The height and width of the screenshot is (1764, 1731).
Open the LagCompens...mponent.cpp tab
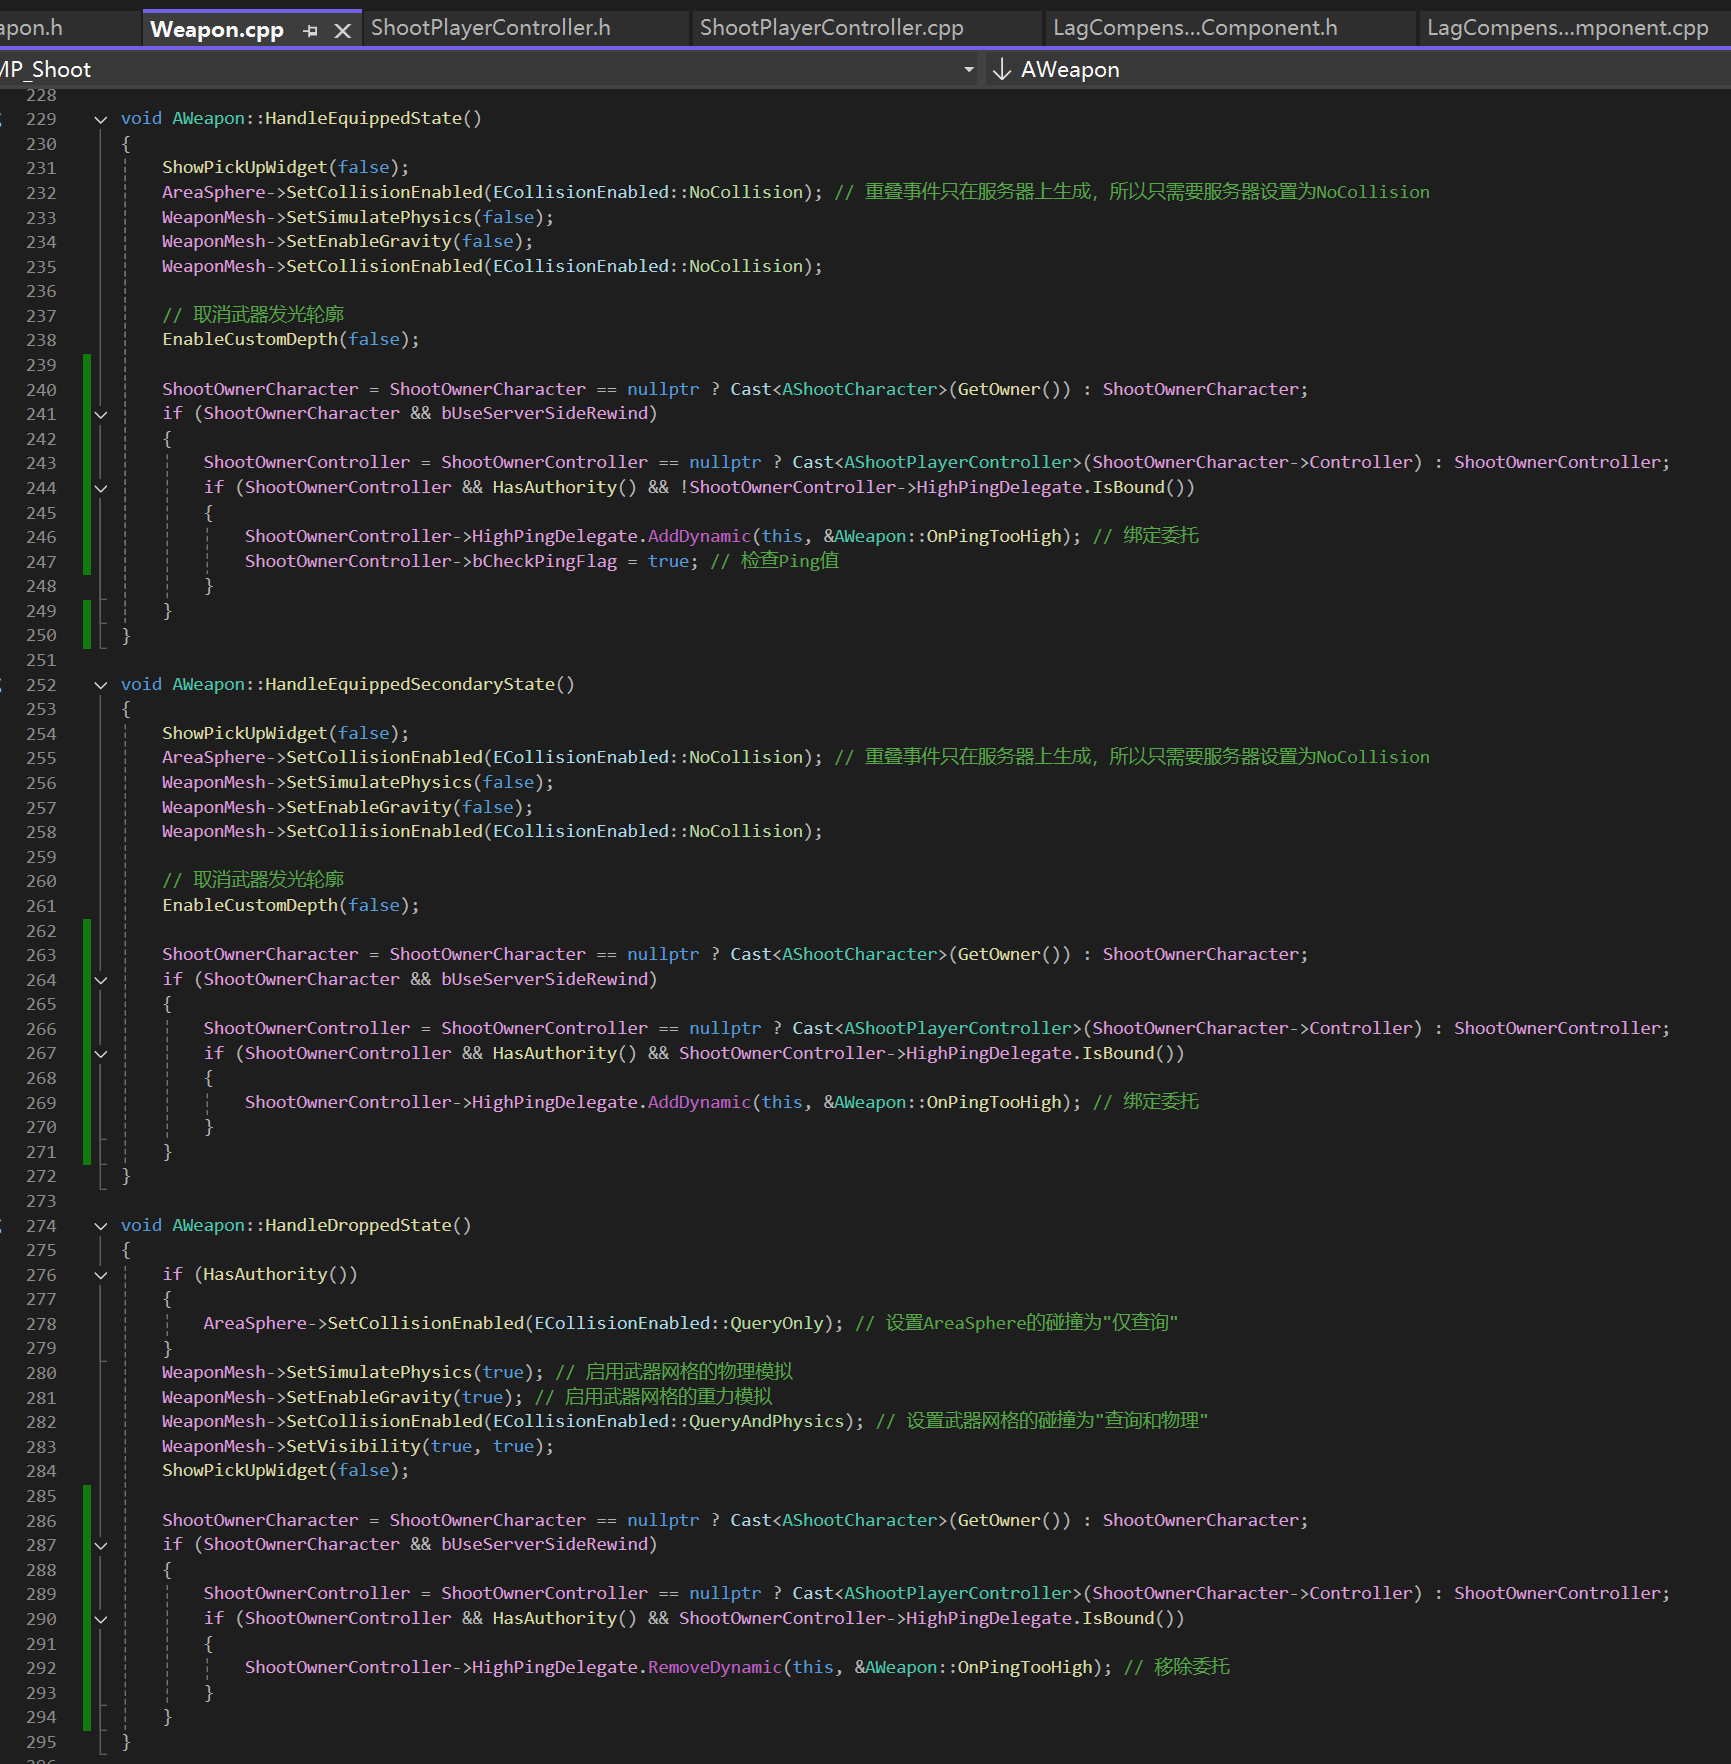coord(1568,28)
